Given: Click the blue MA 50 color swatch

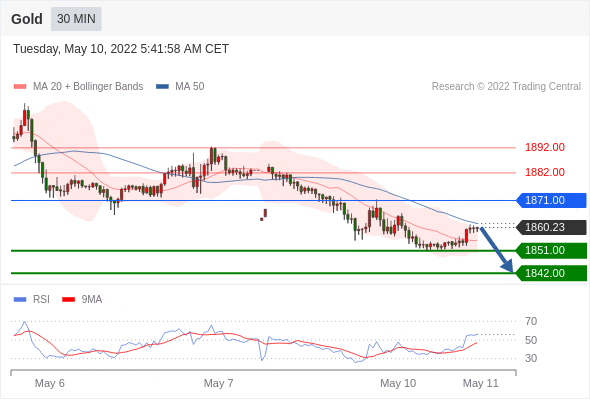Looking at the screenshot, I should coord(163,87).
